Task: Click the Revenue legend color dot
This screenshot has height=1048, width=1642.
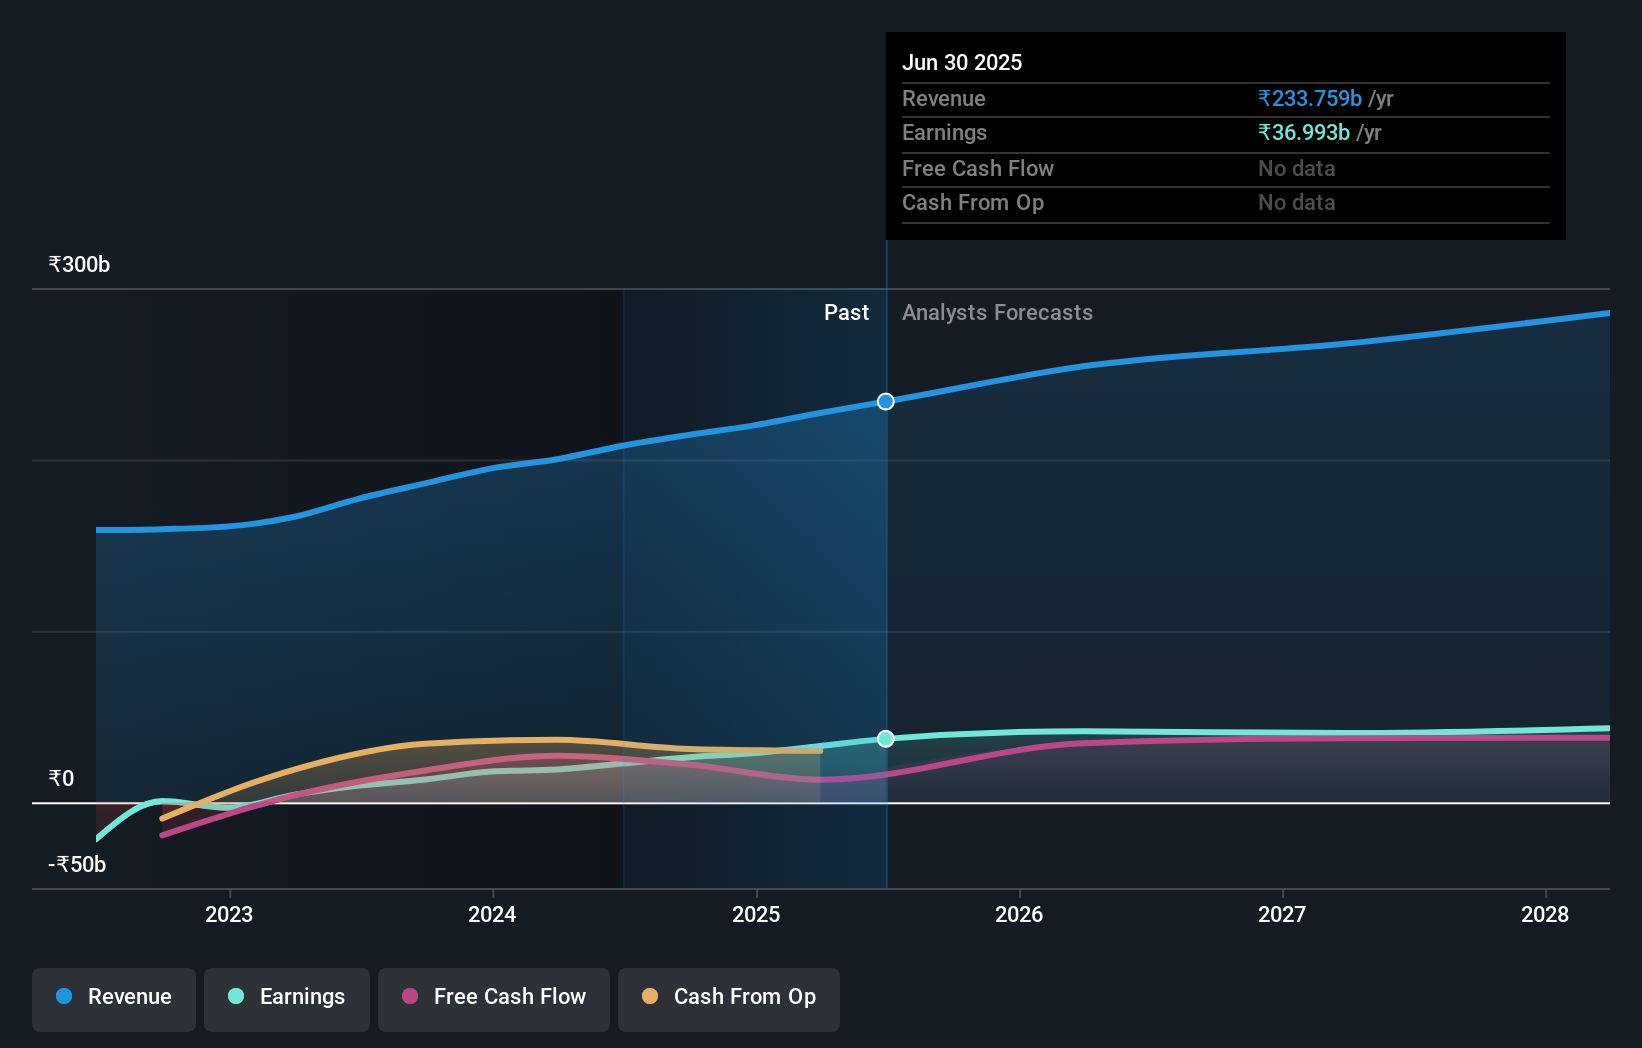Action: point(62,996)
